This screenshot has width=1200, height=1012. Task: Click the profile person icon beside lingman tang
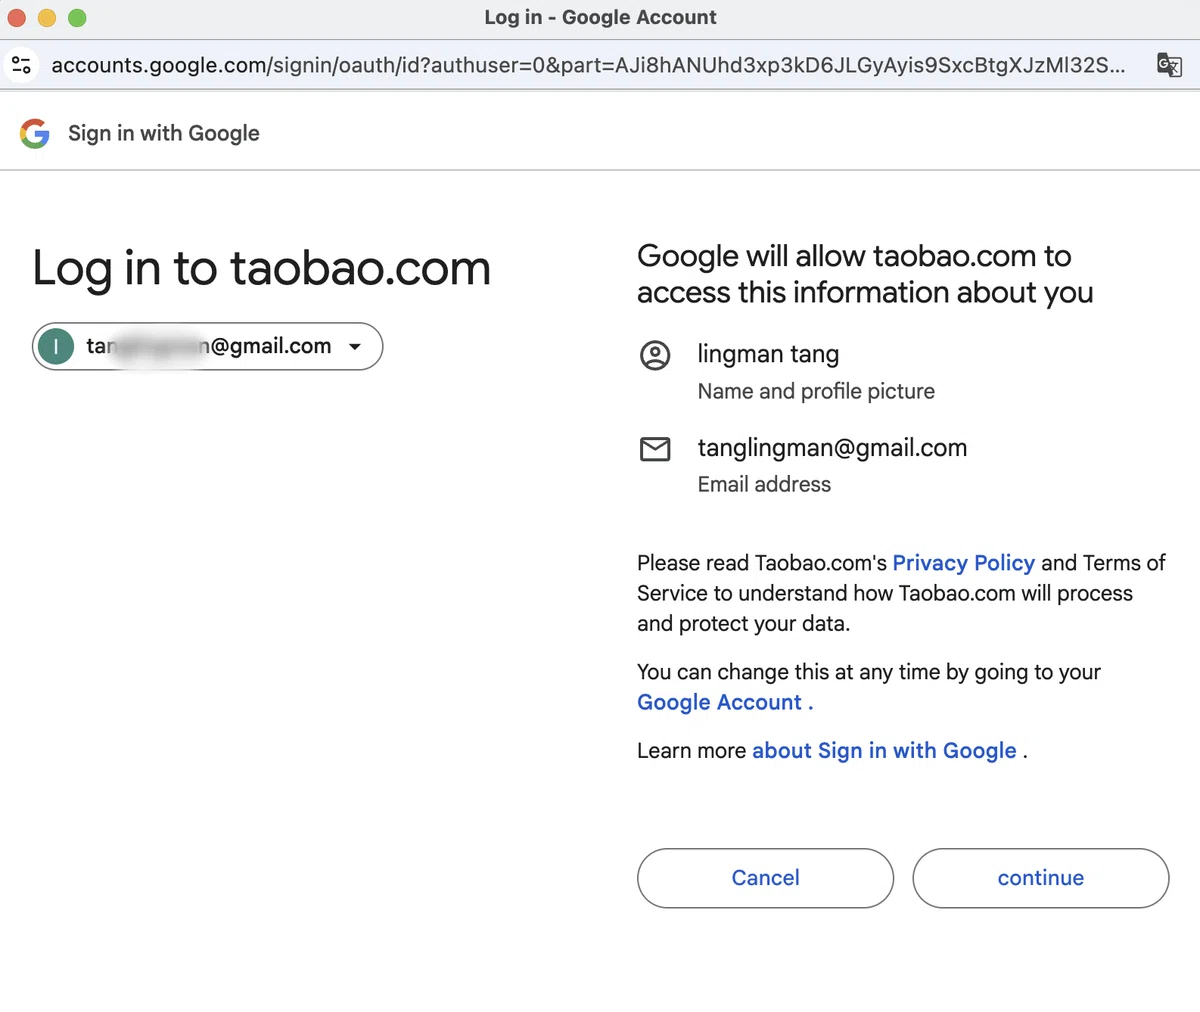click(655, 355)
